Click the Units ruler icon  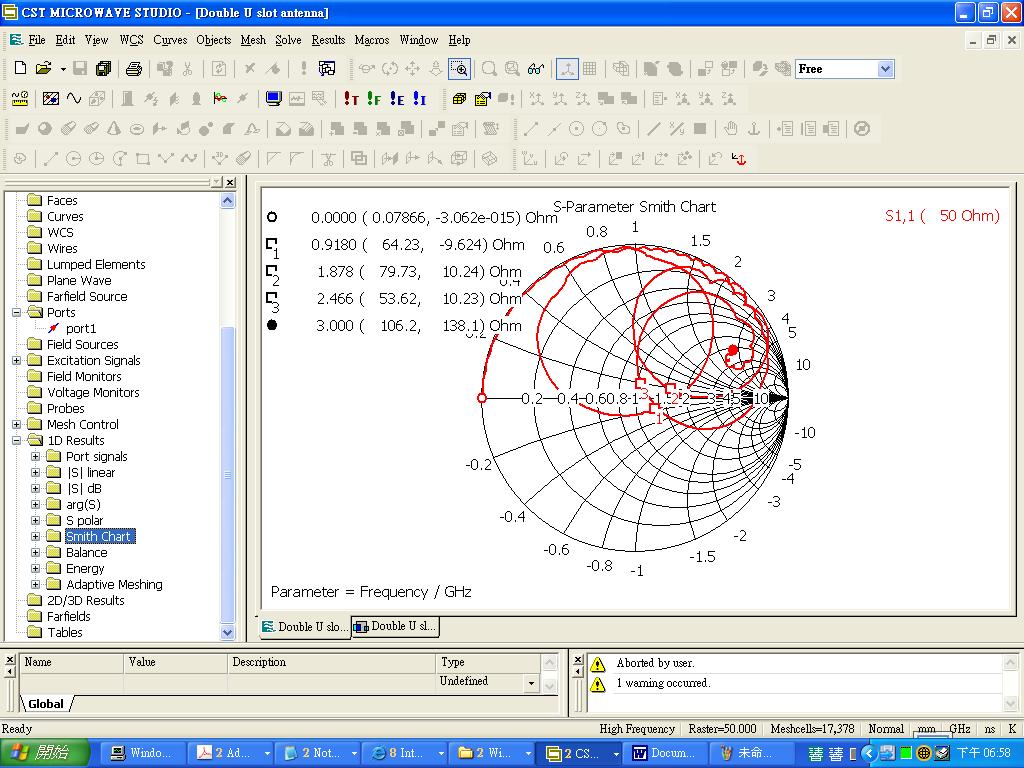click(20, 99)
